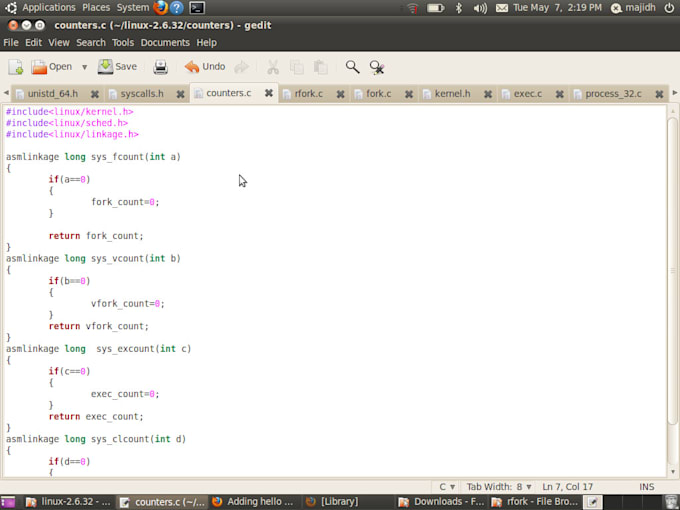The height and width of the screenshot is (510, 680).
Task: Click the Open button label
Action: 60,67
